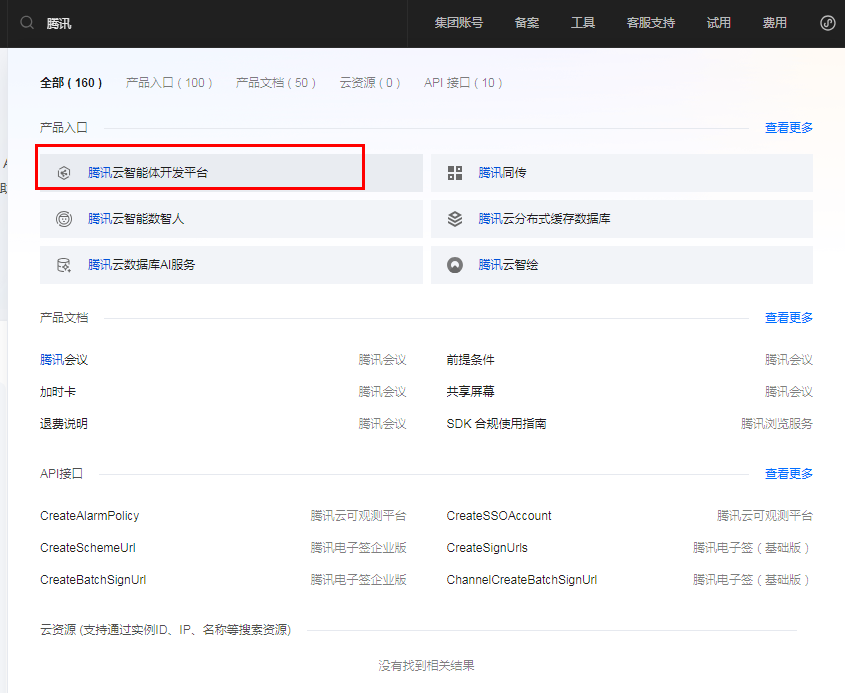Click 腾讯会议 label beside 共享屏幕
This screenshot has height=693, width=845.
(x=788, y=392)
